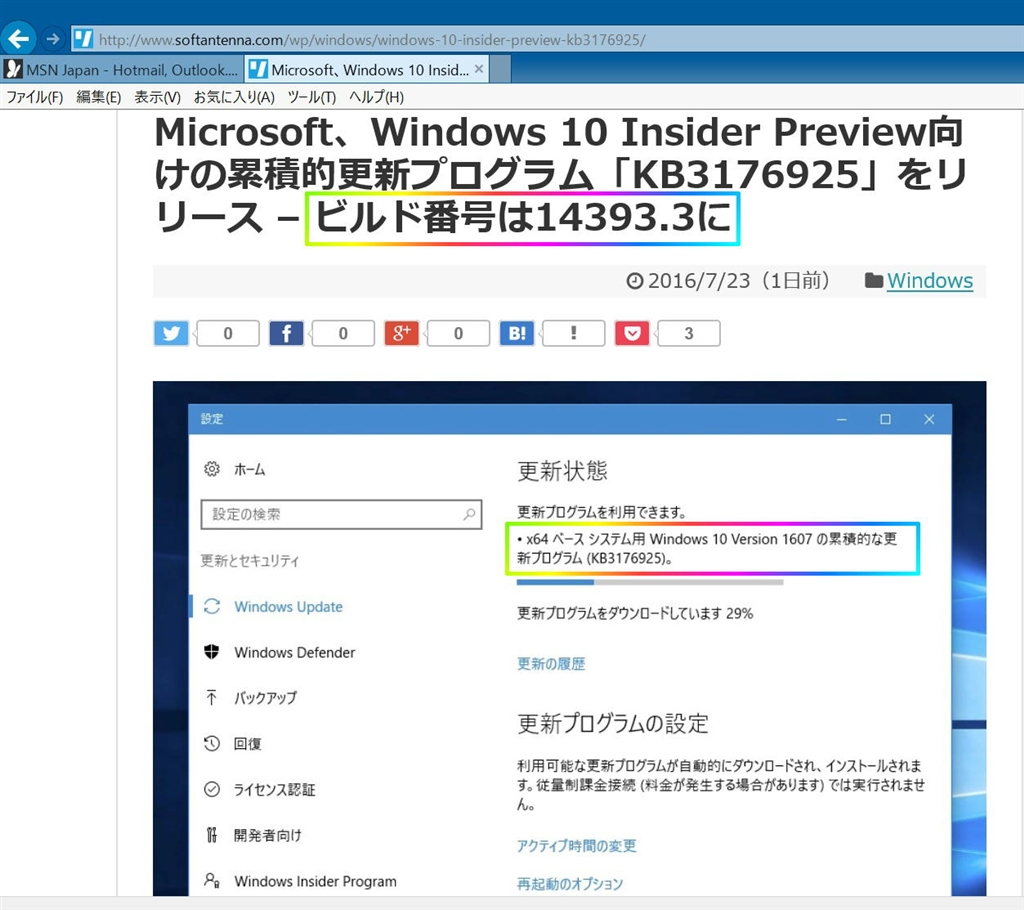Open the ファイル(F) menu

pos(35,97)
